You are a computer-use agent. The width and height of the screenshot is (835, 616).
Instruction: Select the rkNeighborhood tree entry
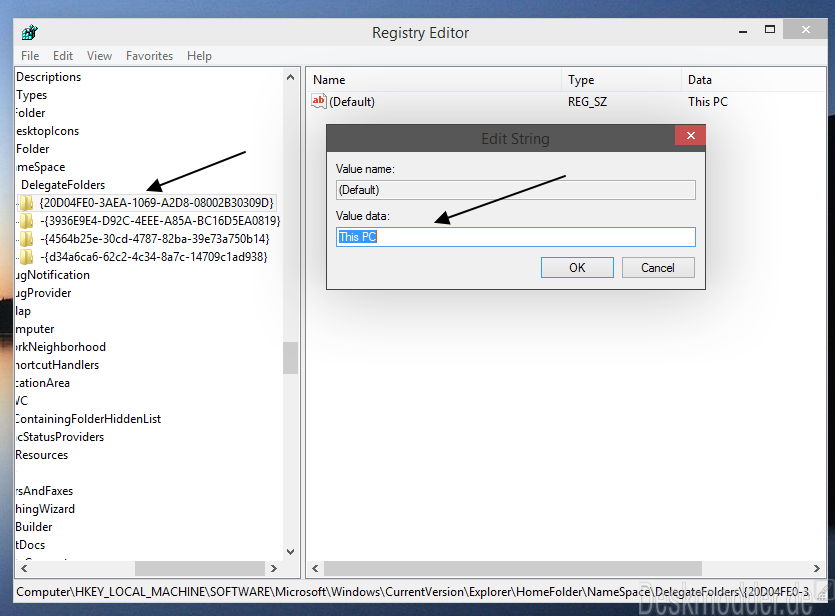point(61,347)
